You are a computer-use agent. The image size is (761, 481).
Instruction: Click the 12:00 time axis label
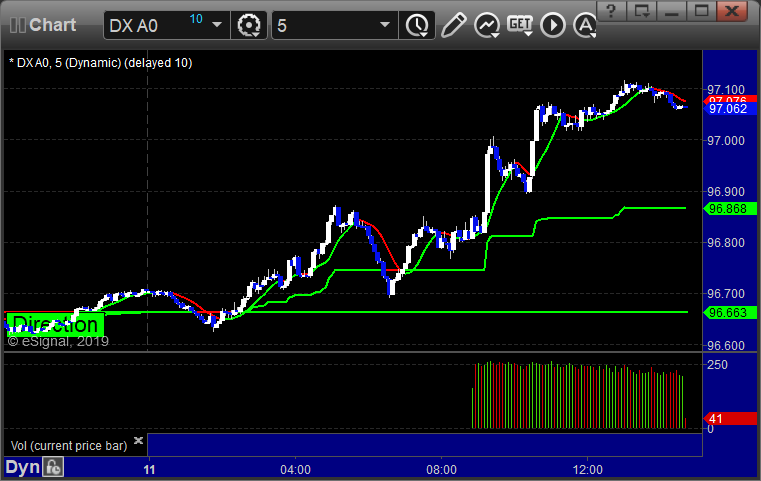point(587,470)
